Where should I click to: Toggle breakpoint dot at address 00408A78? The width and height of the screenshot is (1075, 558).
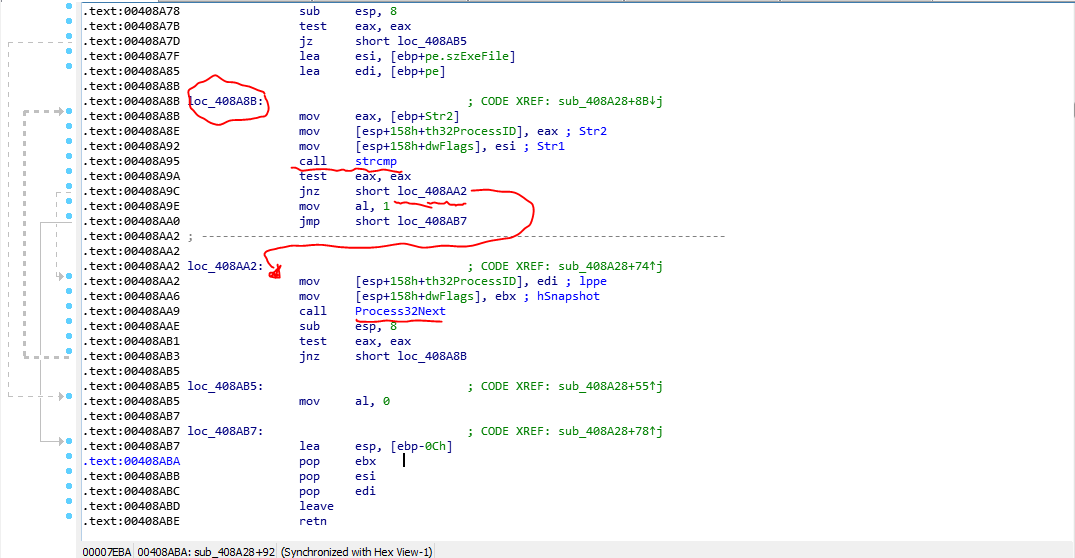[x=69, y=6]
